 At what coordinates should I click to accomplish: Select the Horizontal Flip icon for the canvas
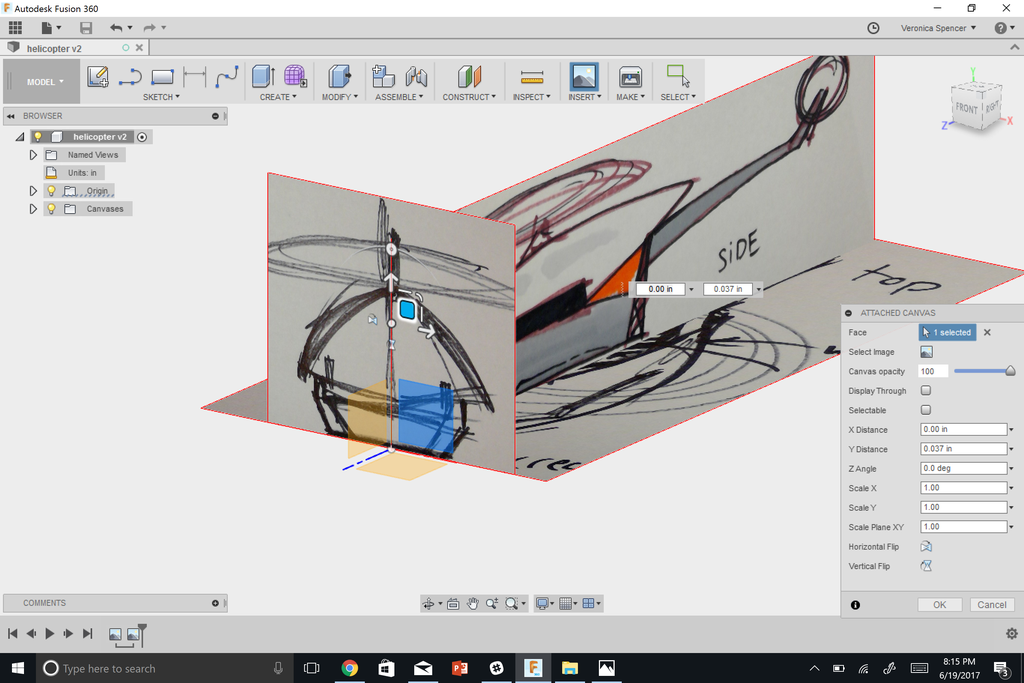click(x=925, y=546)
